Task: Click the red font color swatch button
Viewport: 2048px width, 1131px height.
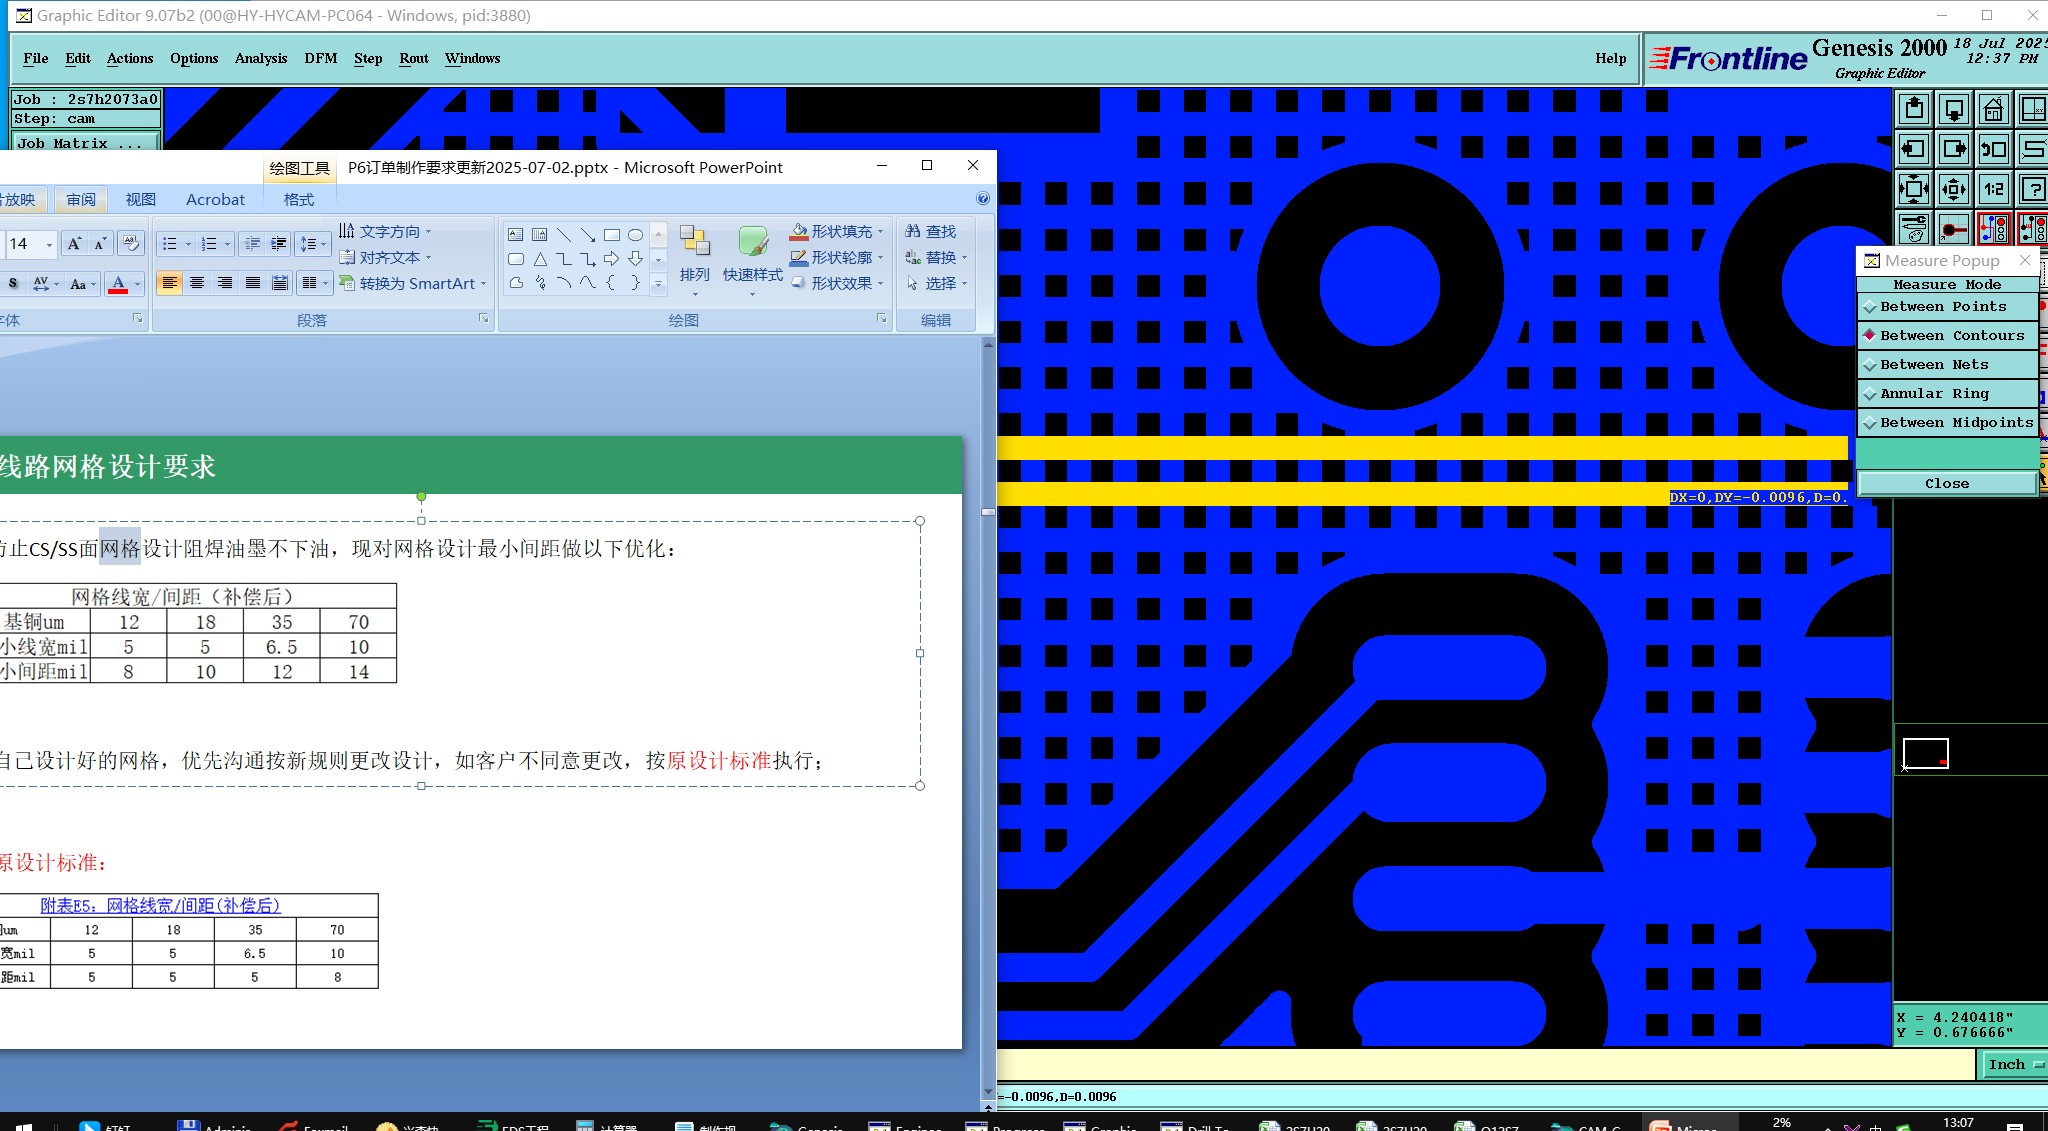Action: coord(118,284)
